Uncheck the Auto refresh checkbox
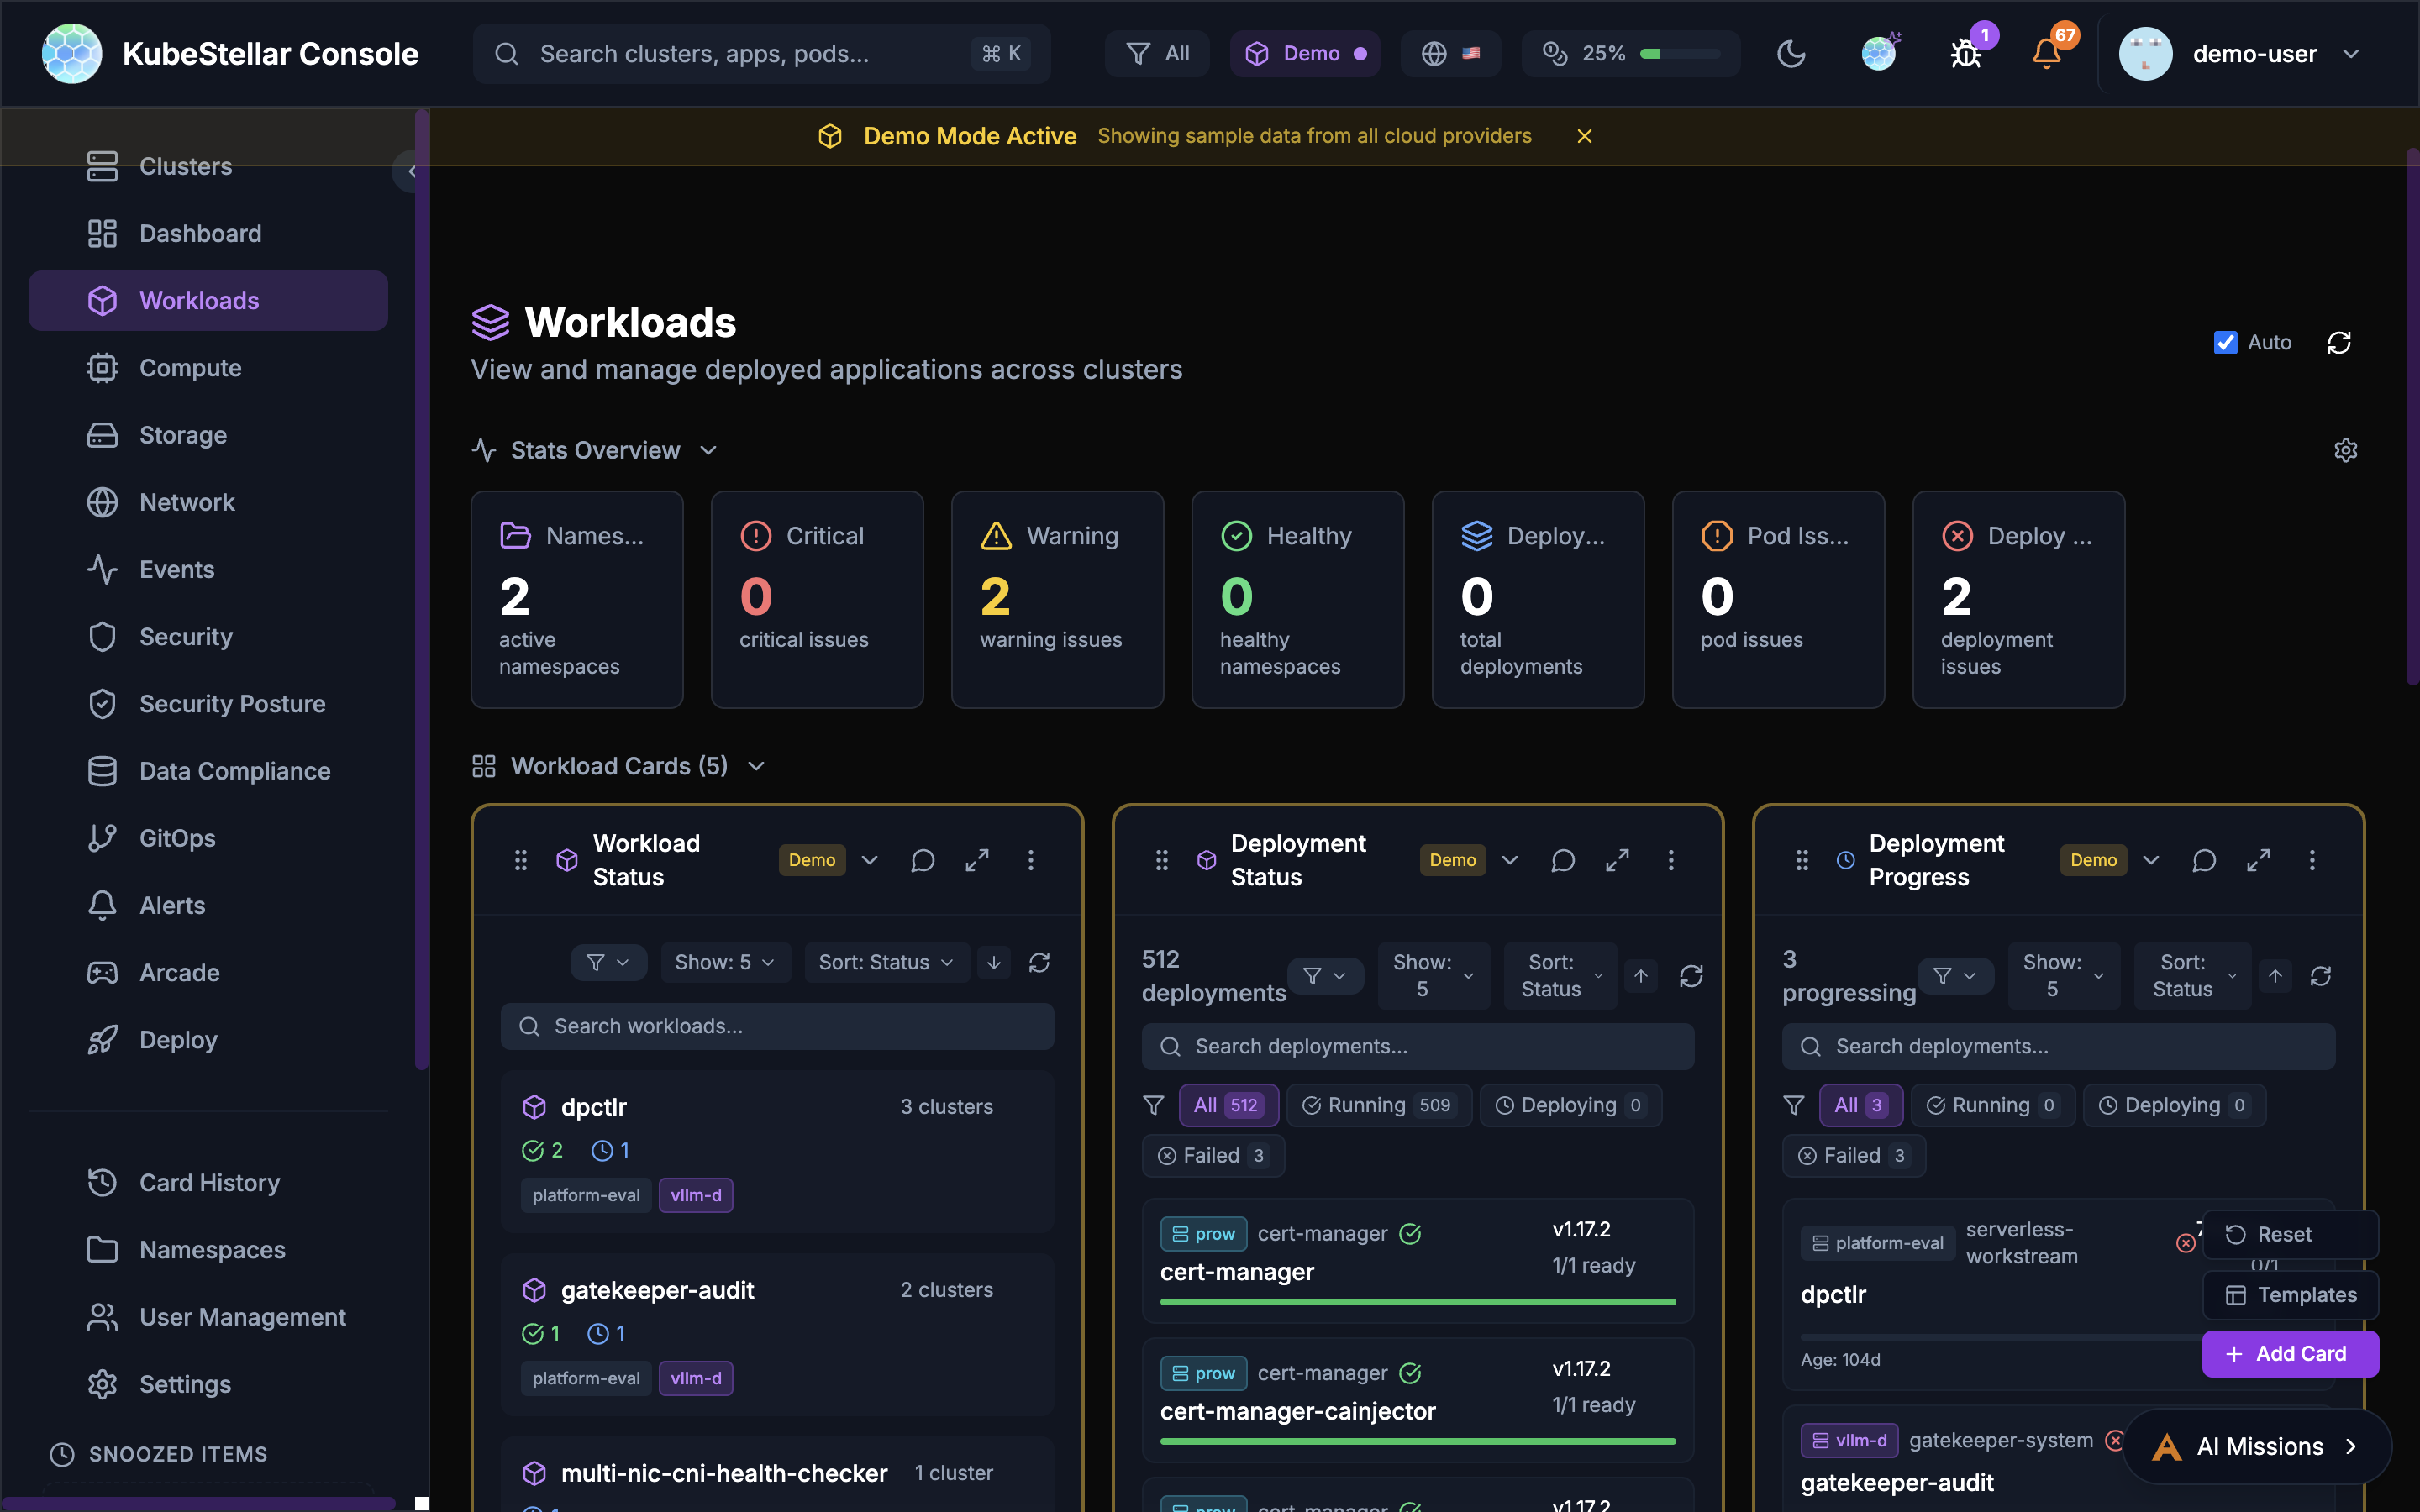The height and width of the screenshot is (1512, 2420). (2224, 342)
